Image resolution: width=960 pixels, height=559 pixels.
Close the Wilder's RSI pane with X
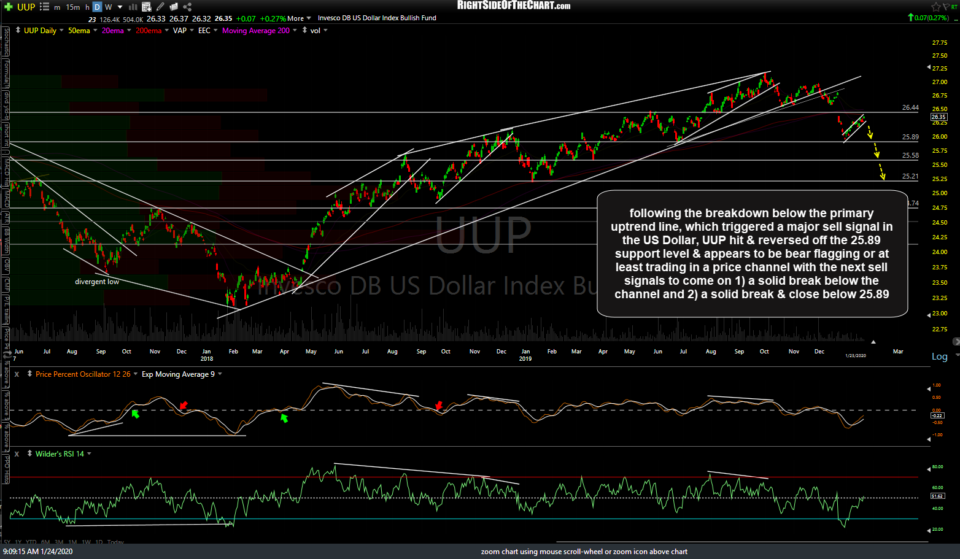[17, 454]
